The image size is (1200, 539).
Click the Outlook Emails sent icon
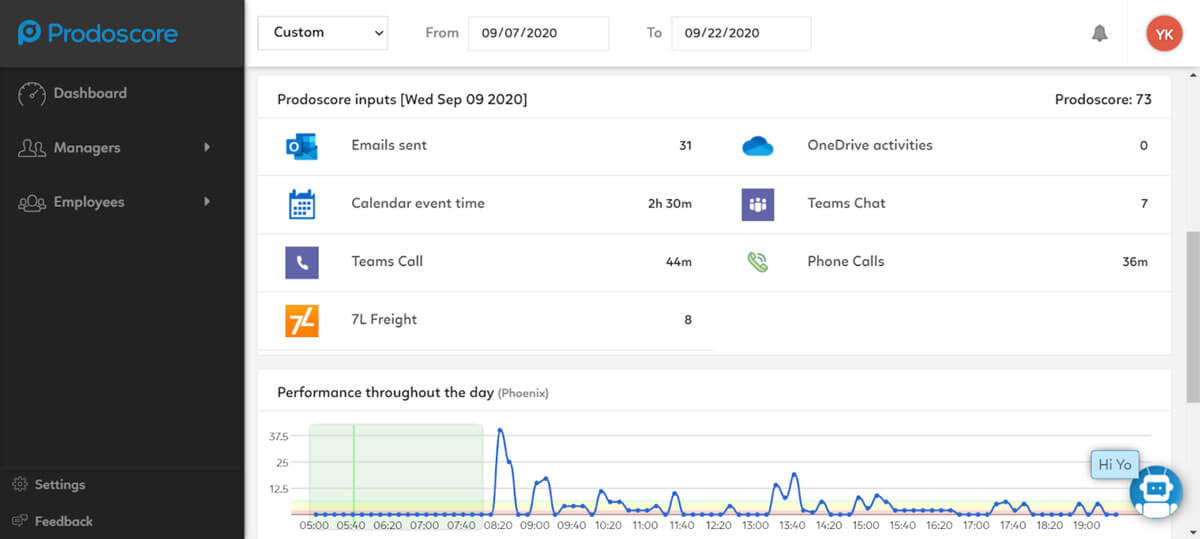coord(301,146)
